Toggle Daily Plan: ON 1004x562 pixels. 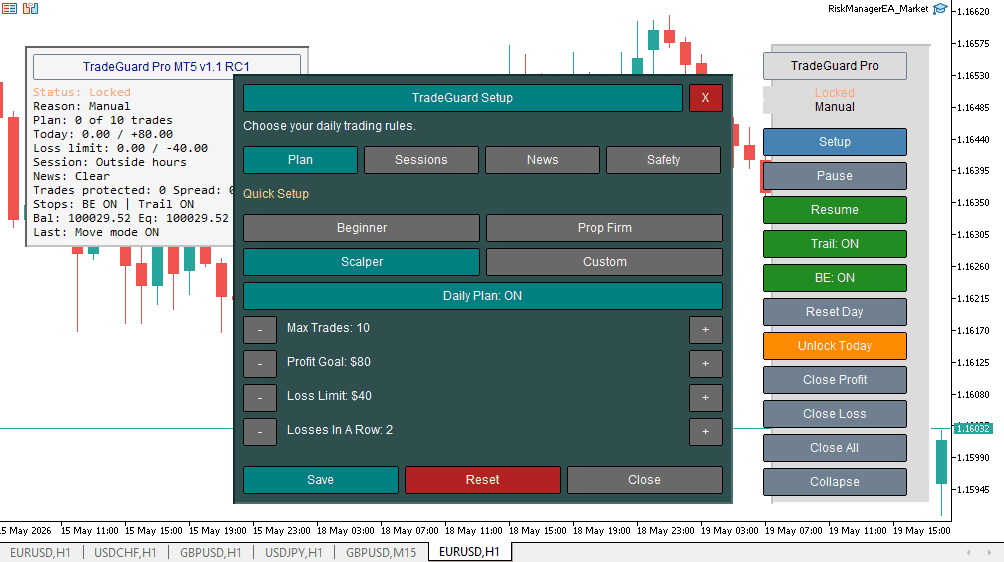(483, 296)
